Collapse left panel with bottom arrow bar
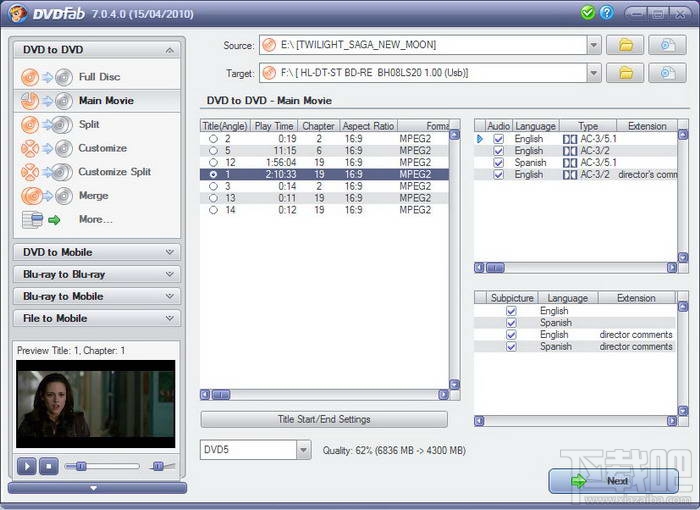 coord(97,488)
